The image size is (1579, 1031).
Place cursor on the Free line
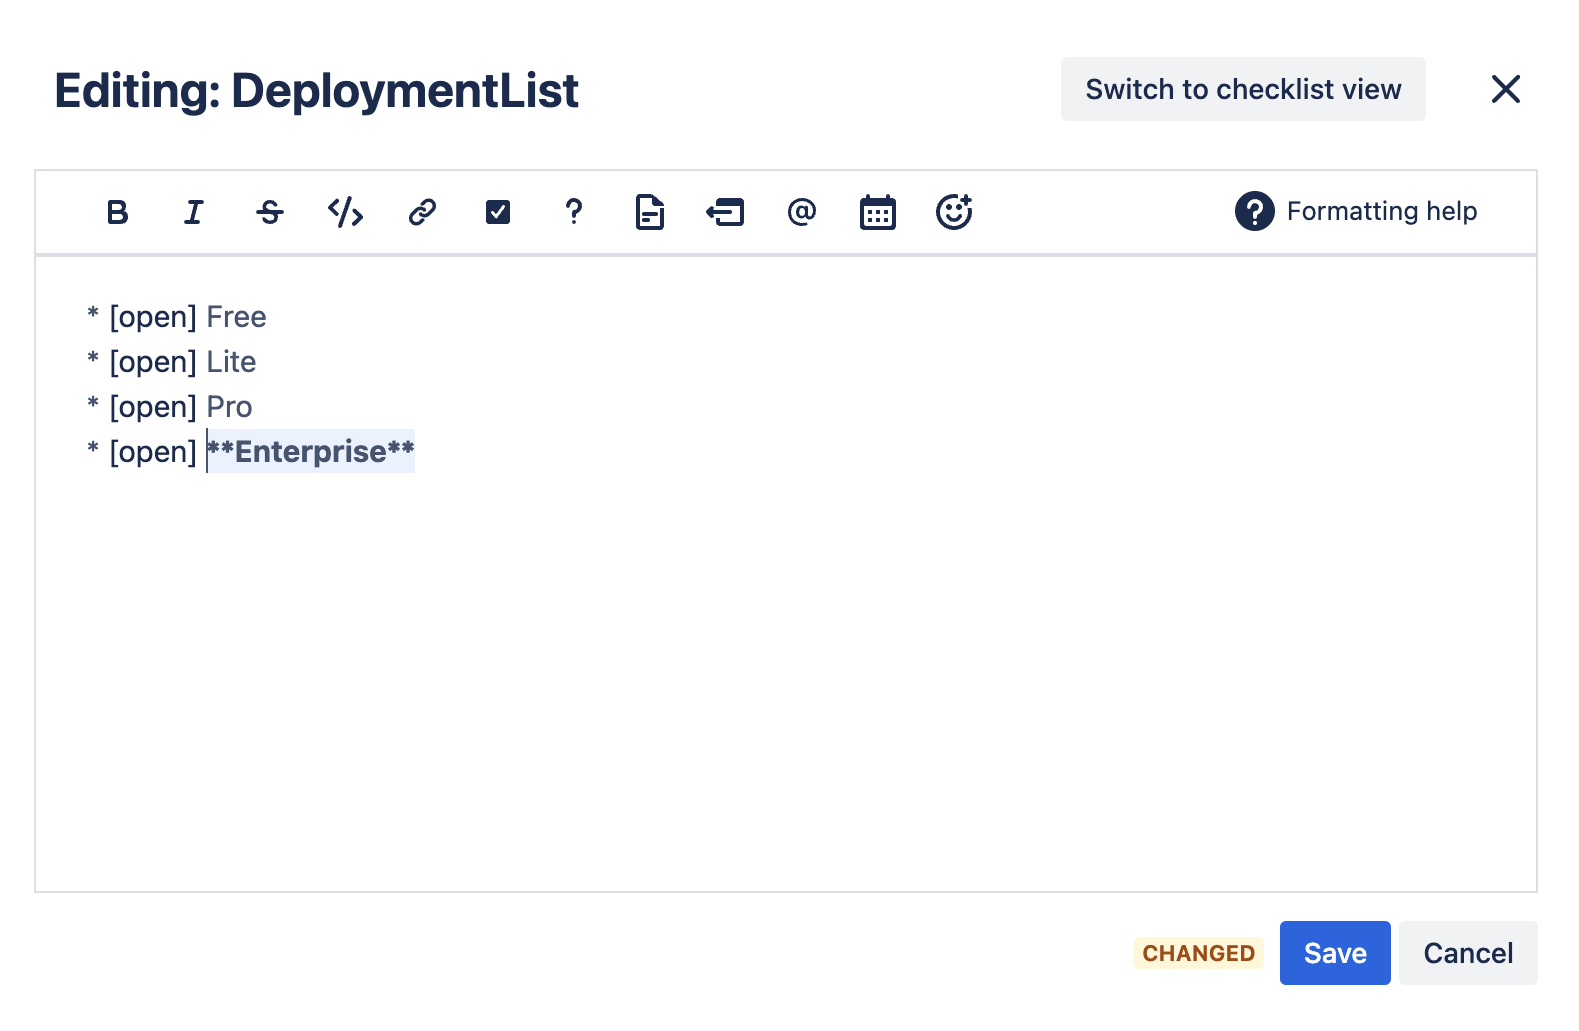(x=237, y=317)
